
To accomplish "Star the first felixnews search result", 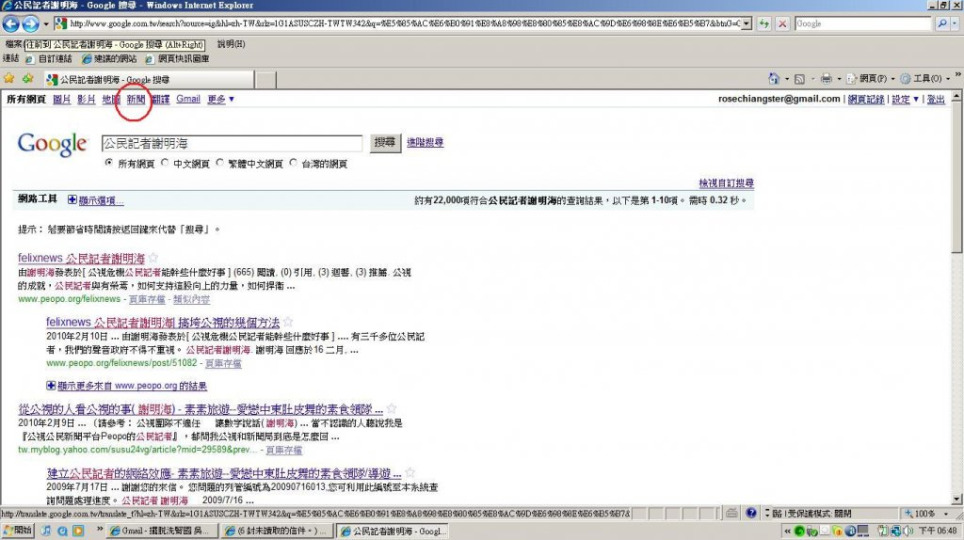I will (x=153, y=259).
